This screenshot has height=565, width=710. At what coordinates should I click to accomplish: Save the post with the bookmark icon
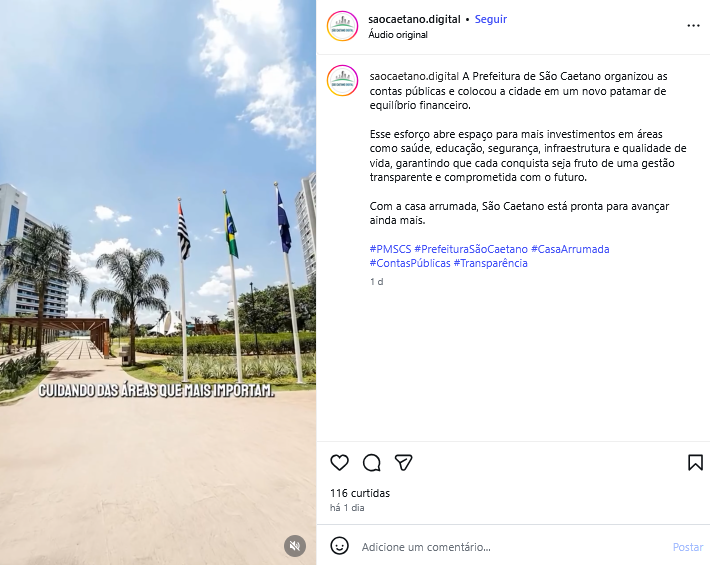(695, 463)
